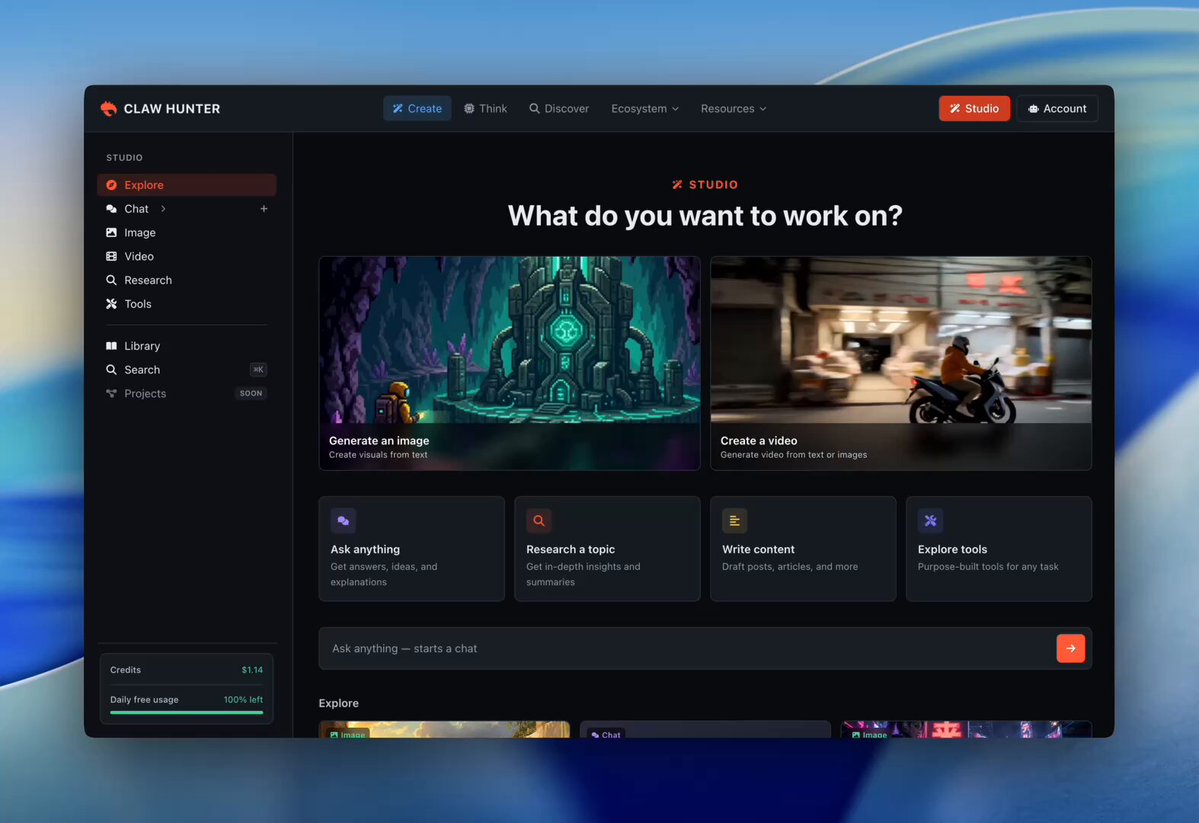Select the Video film icon in sidebar
This screenshot has width=1199, height=823.
112,256
